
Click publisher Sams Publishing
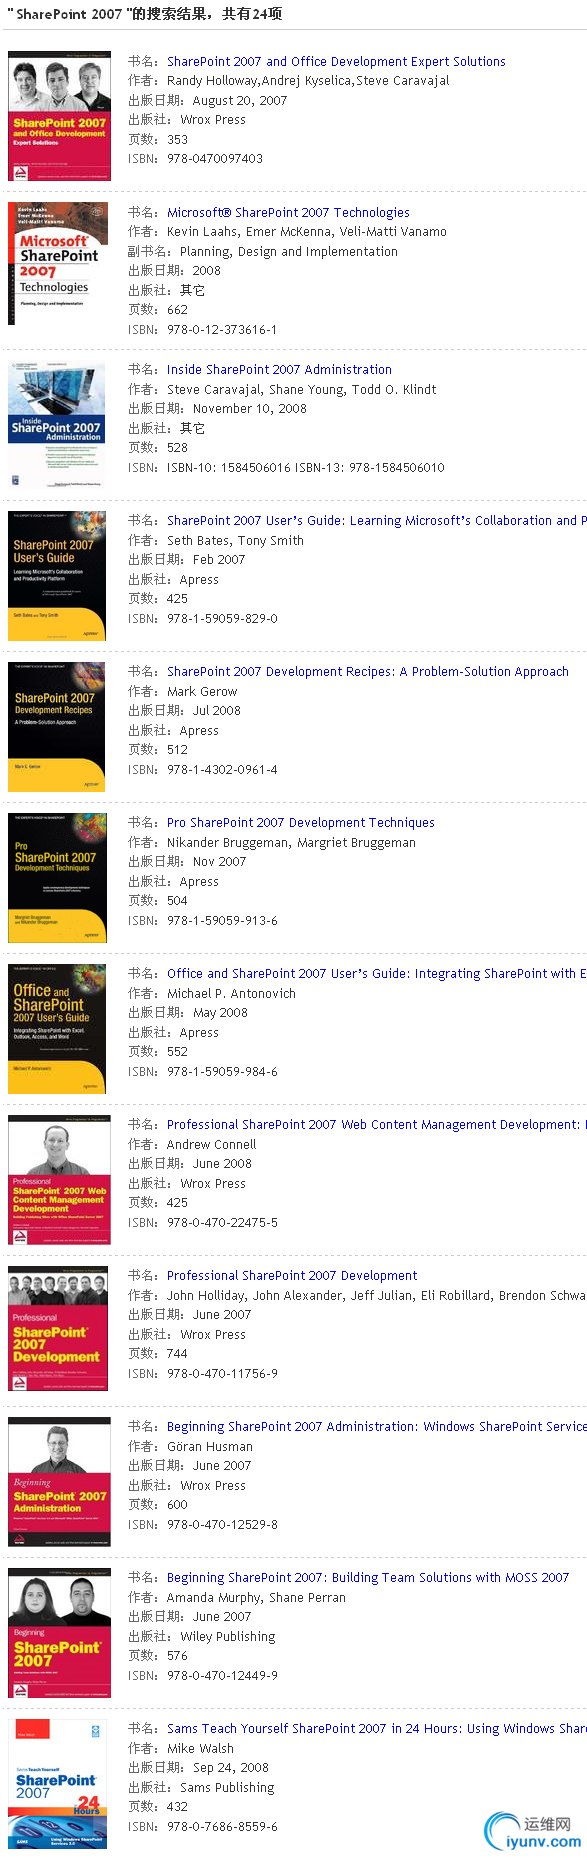(x=227, y=1787)
